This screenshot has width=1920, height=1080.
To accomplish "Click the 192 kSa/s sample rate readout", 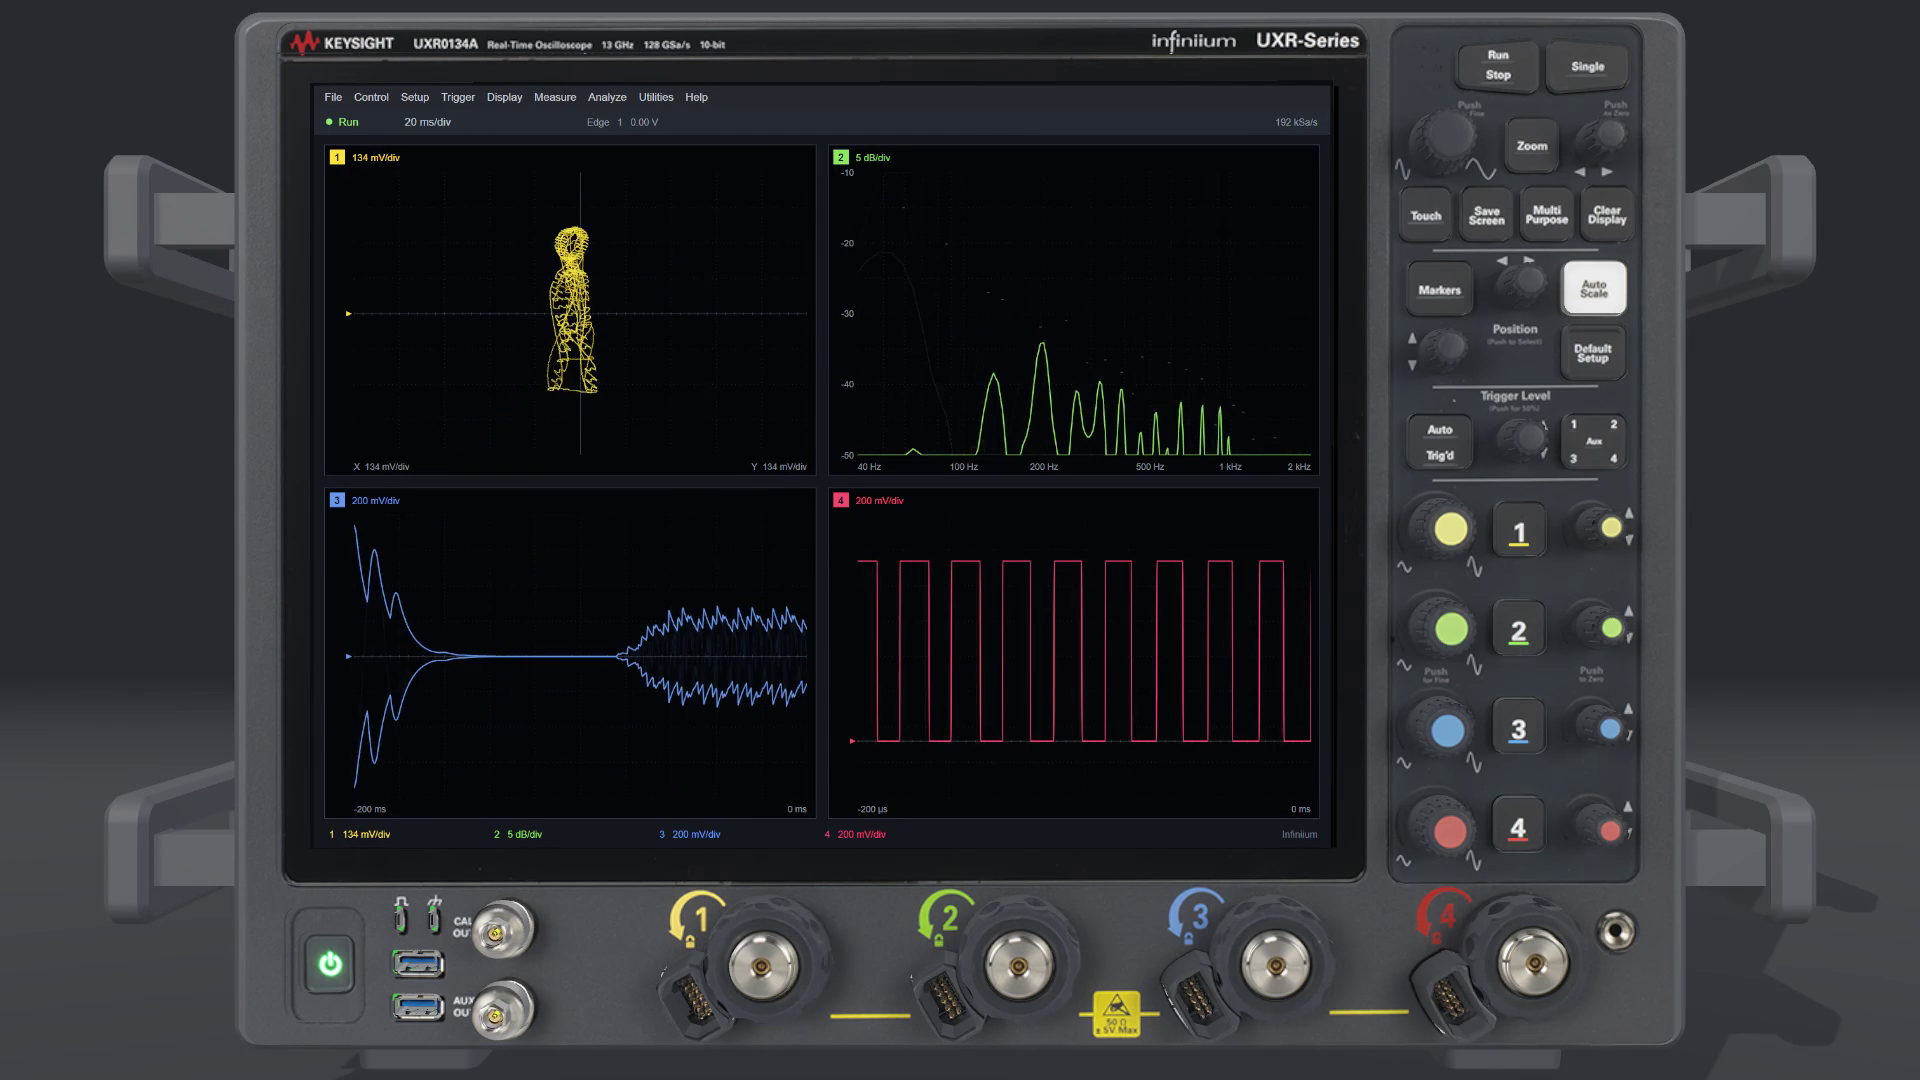I will (x=1296, y=122).
